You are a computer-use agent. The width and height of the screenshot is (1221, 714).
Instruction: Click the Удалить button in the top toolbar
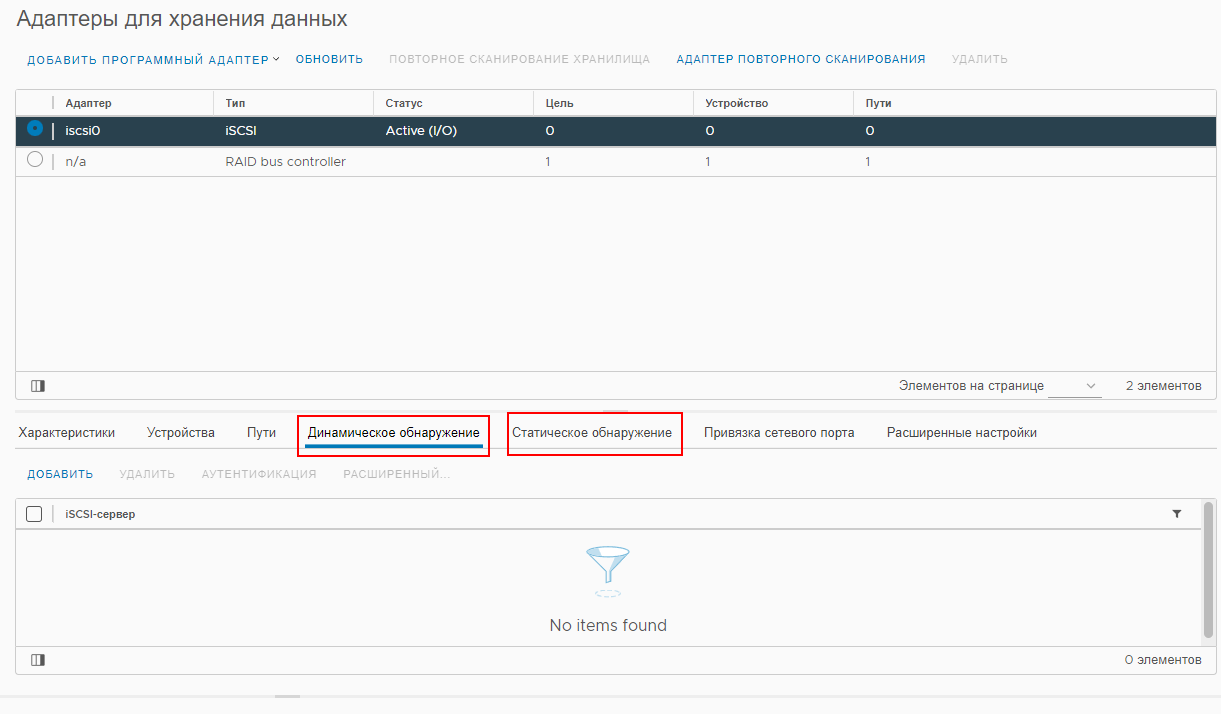pyautogui.click(x=980, y=59)
